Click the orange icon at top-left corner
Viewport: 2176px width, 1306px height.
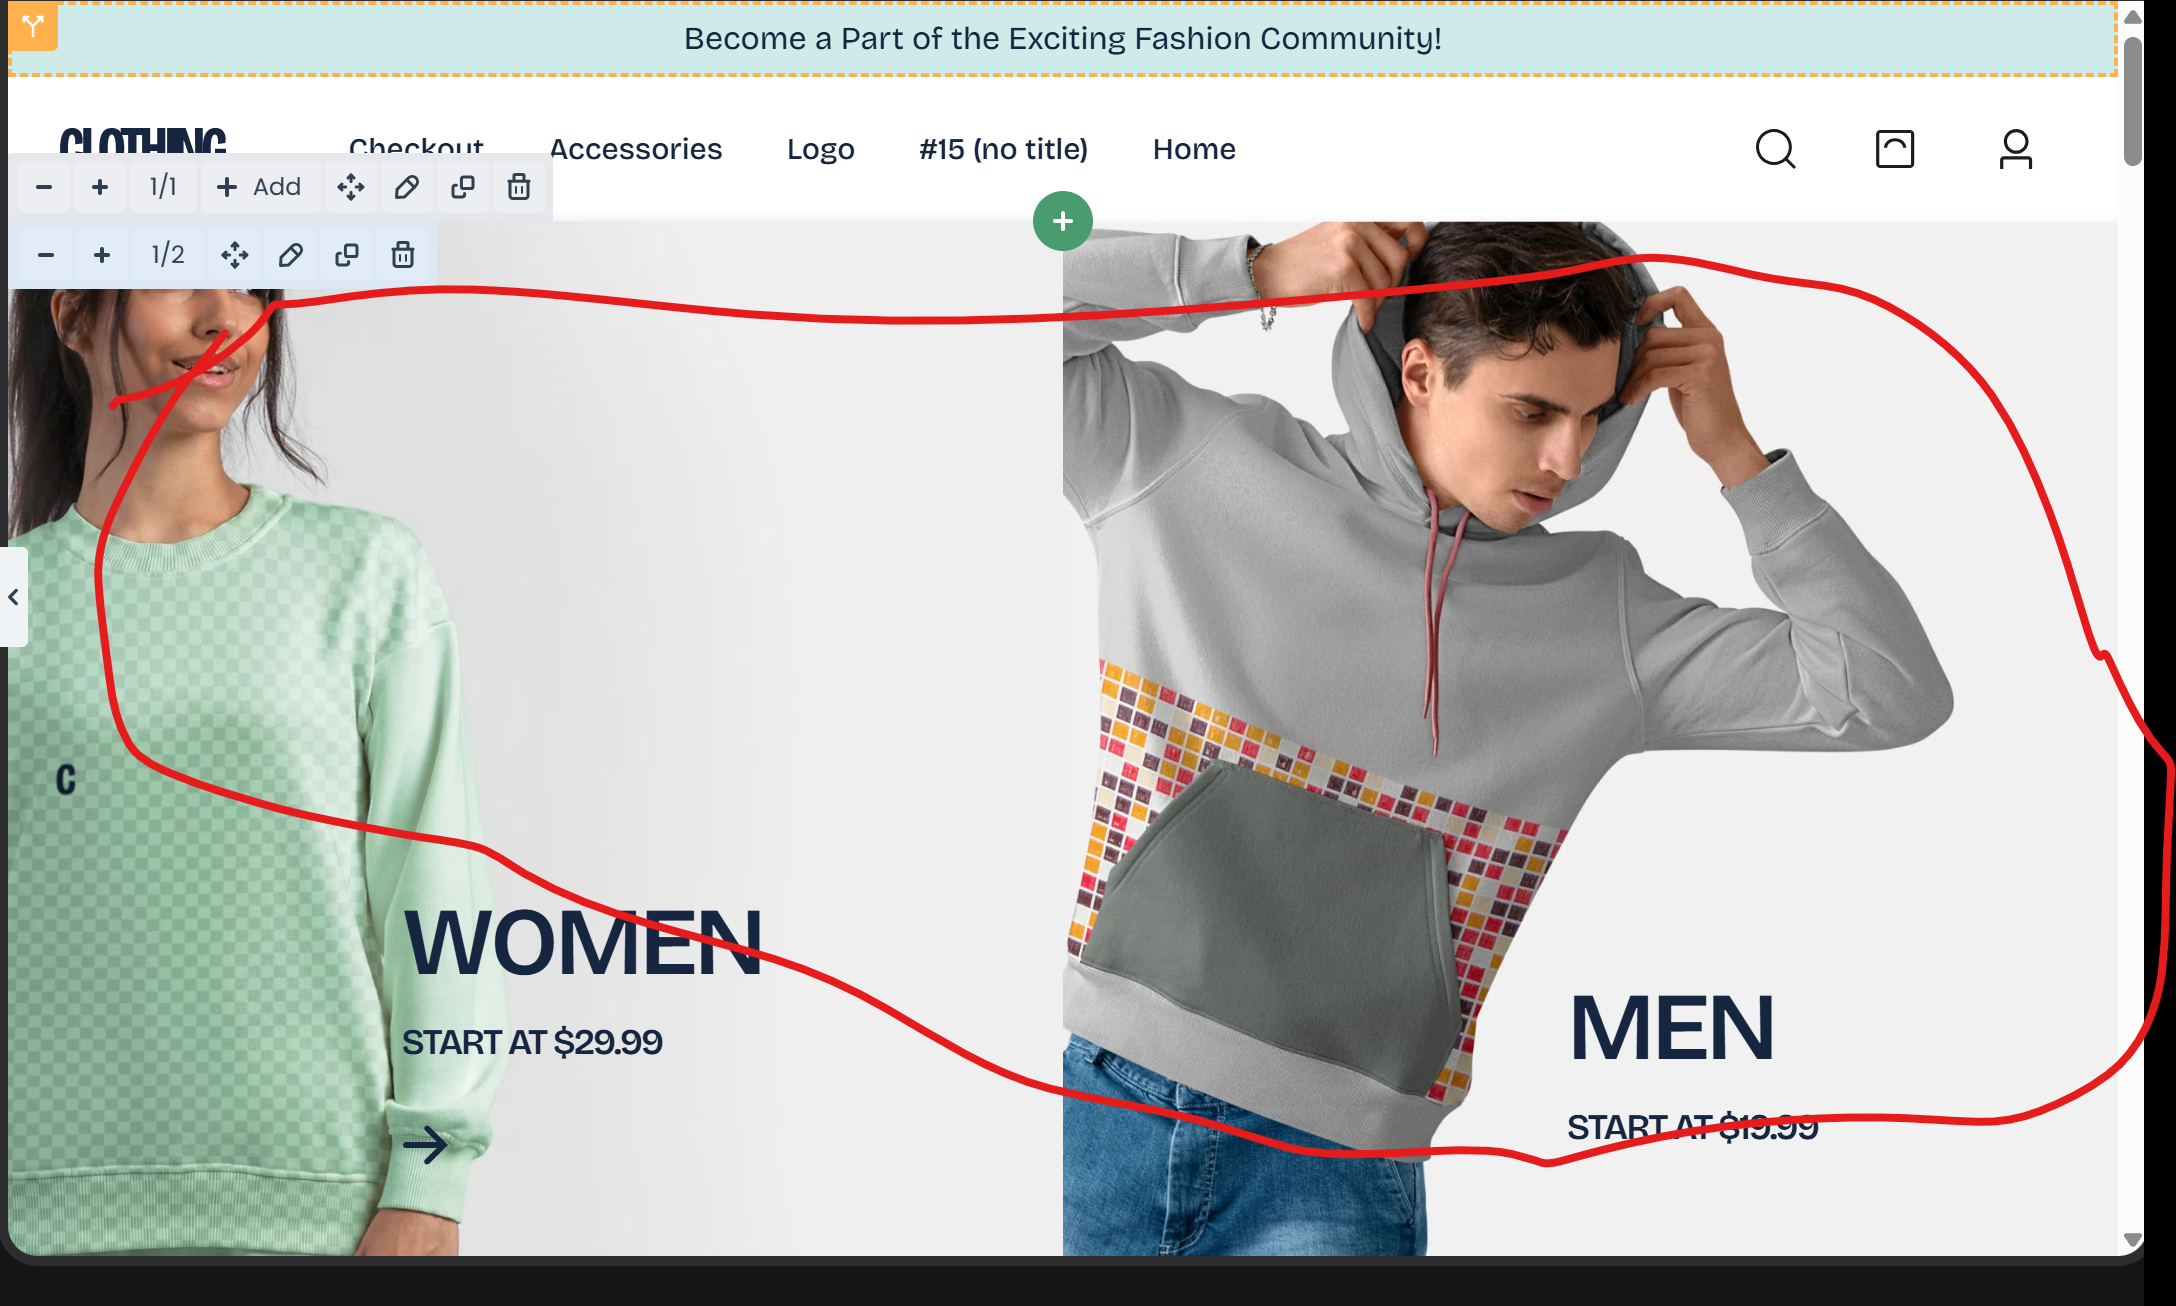(x=32, y=26)
